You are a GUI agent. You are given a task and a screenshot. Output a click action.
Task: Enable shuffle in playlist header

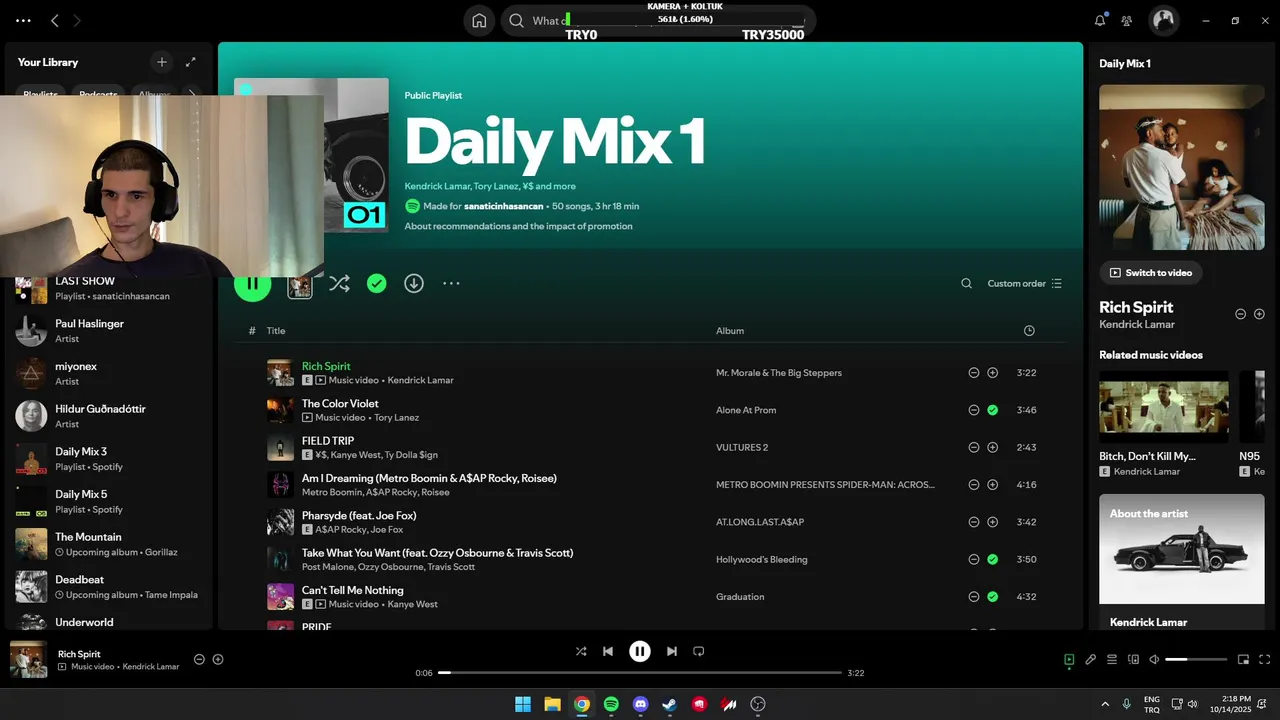(x=340, y=284)
